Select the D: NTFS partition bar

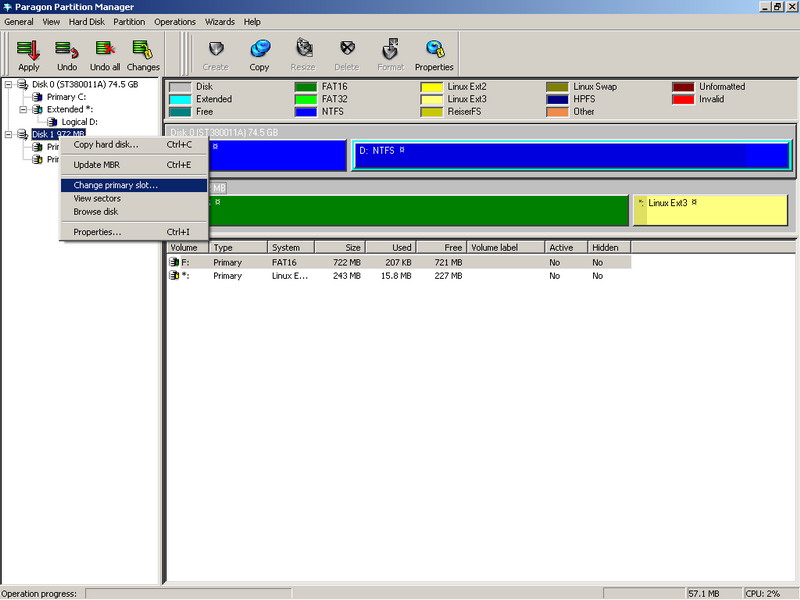click(571, 156)
